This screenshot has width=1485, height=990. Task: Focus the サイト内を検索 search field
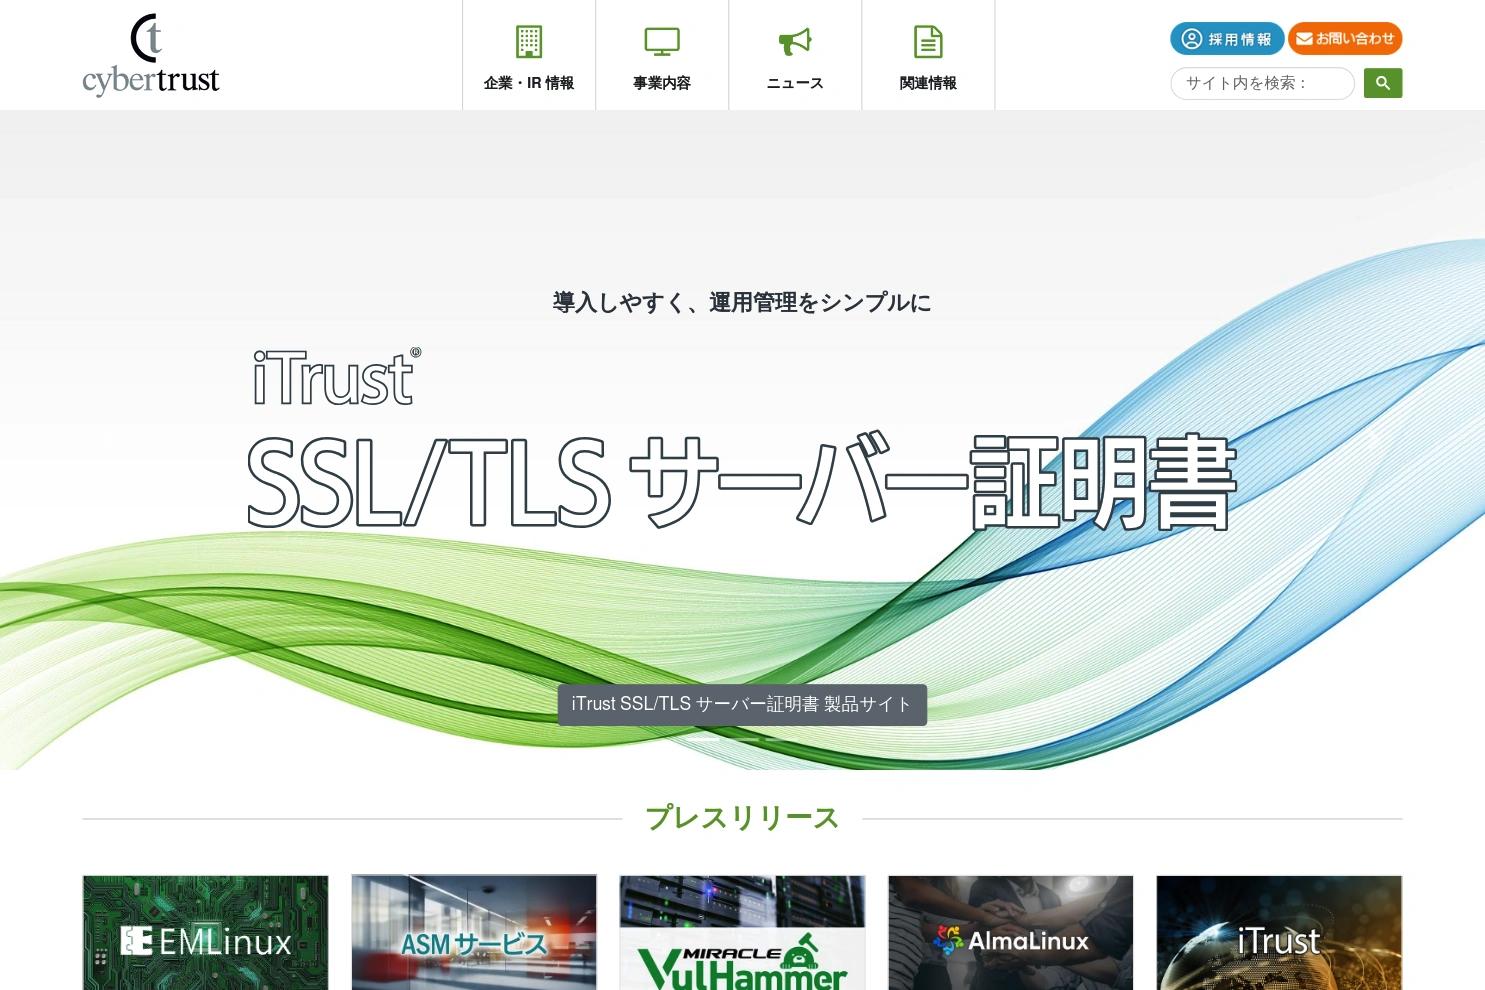click(x=1263, y=83)
